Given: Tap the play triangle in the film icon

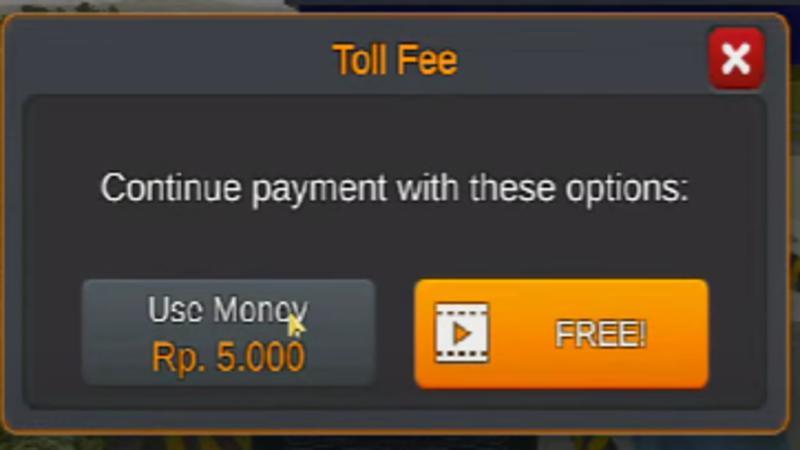Looking at the screenshot, I should (462, 333).
